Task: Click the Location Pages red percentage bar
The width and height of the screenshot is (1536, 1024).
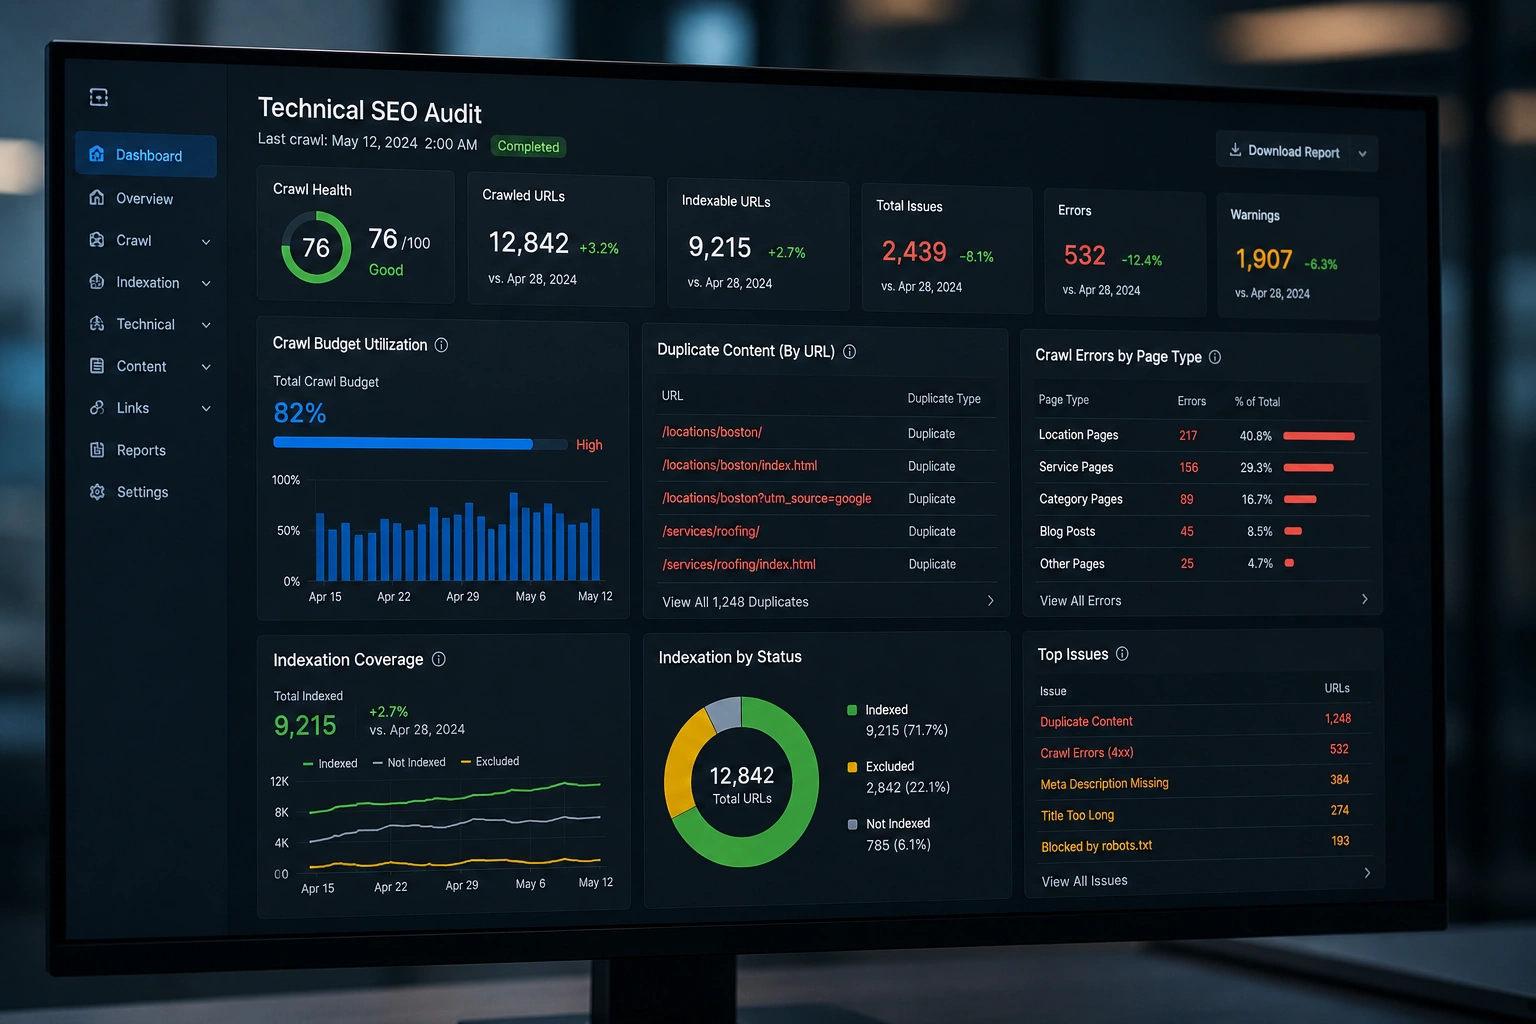Action: [x=1319, y=436]
